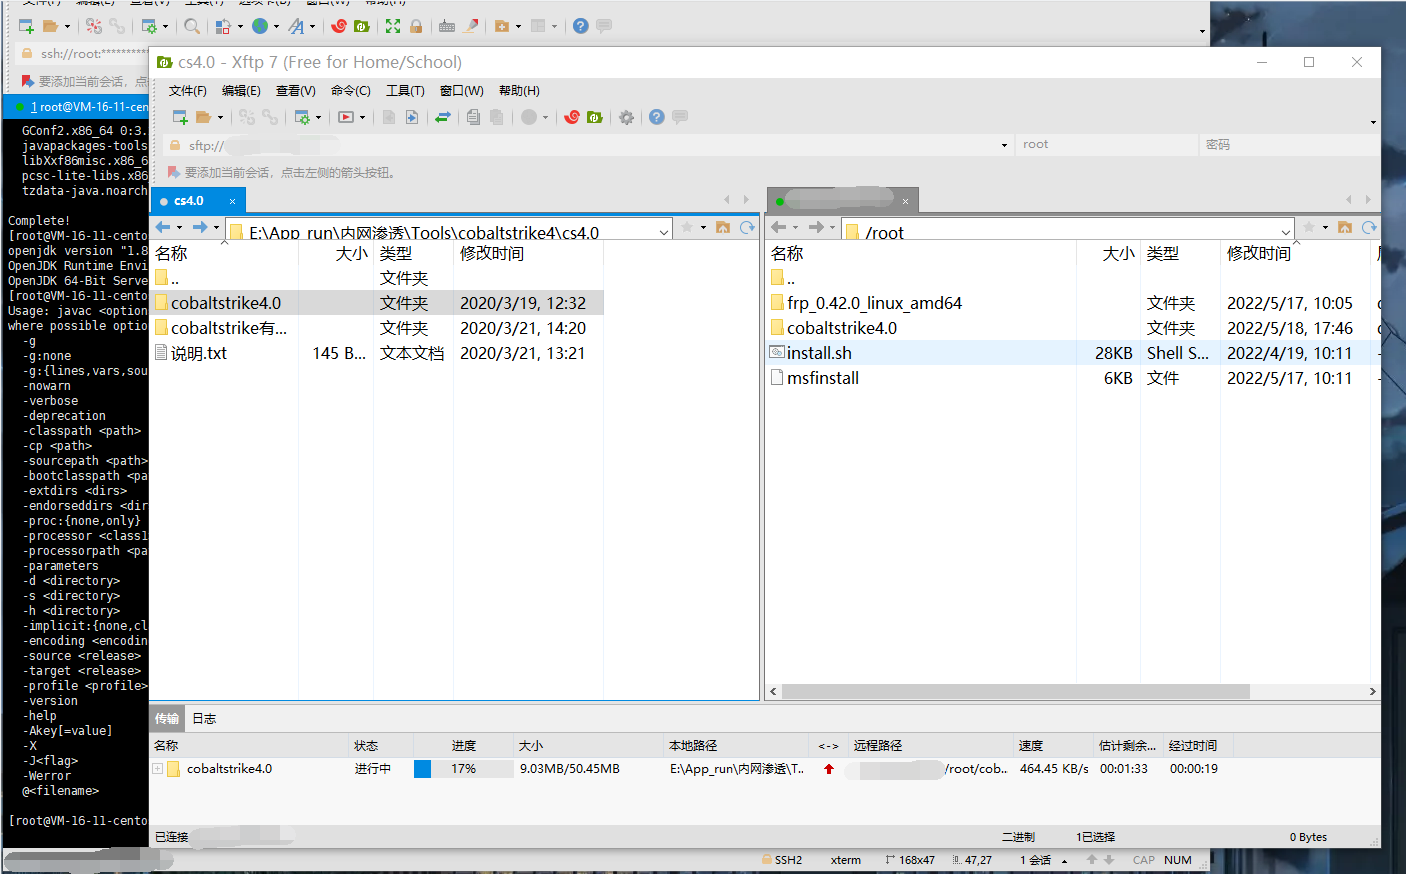The image size is (1406, 874).
Task: Sort remote files by 名称 column header
Action: coord(920,253)
